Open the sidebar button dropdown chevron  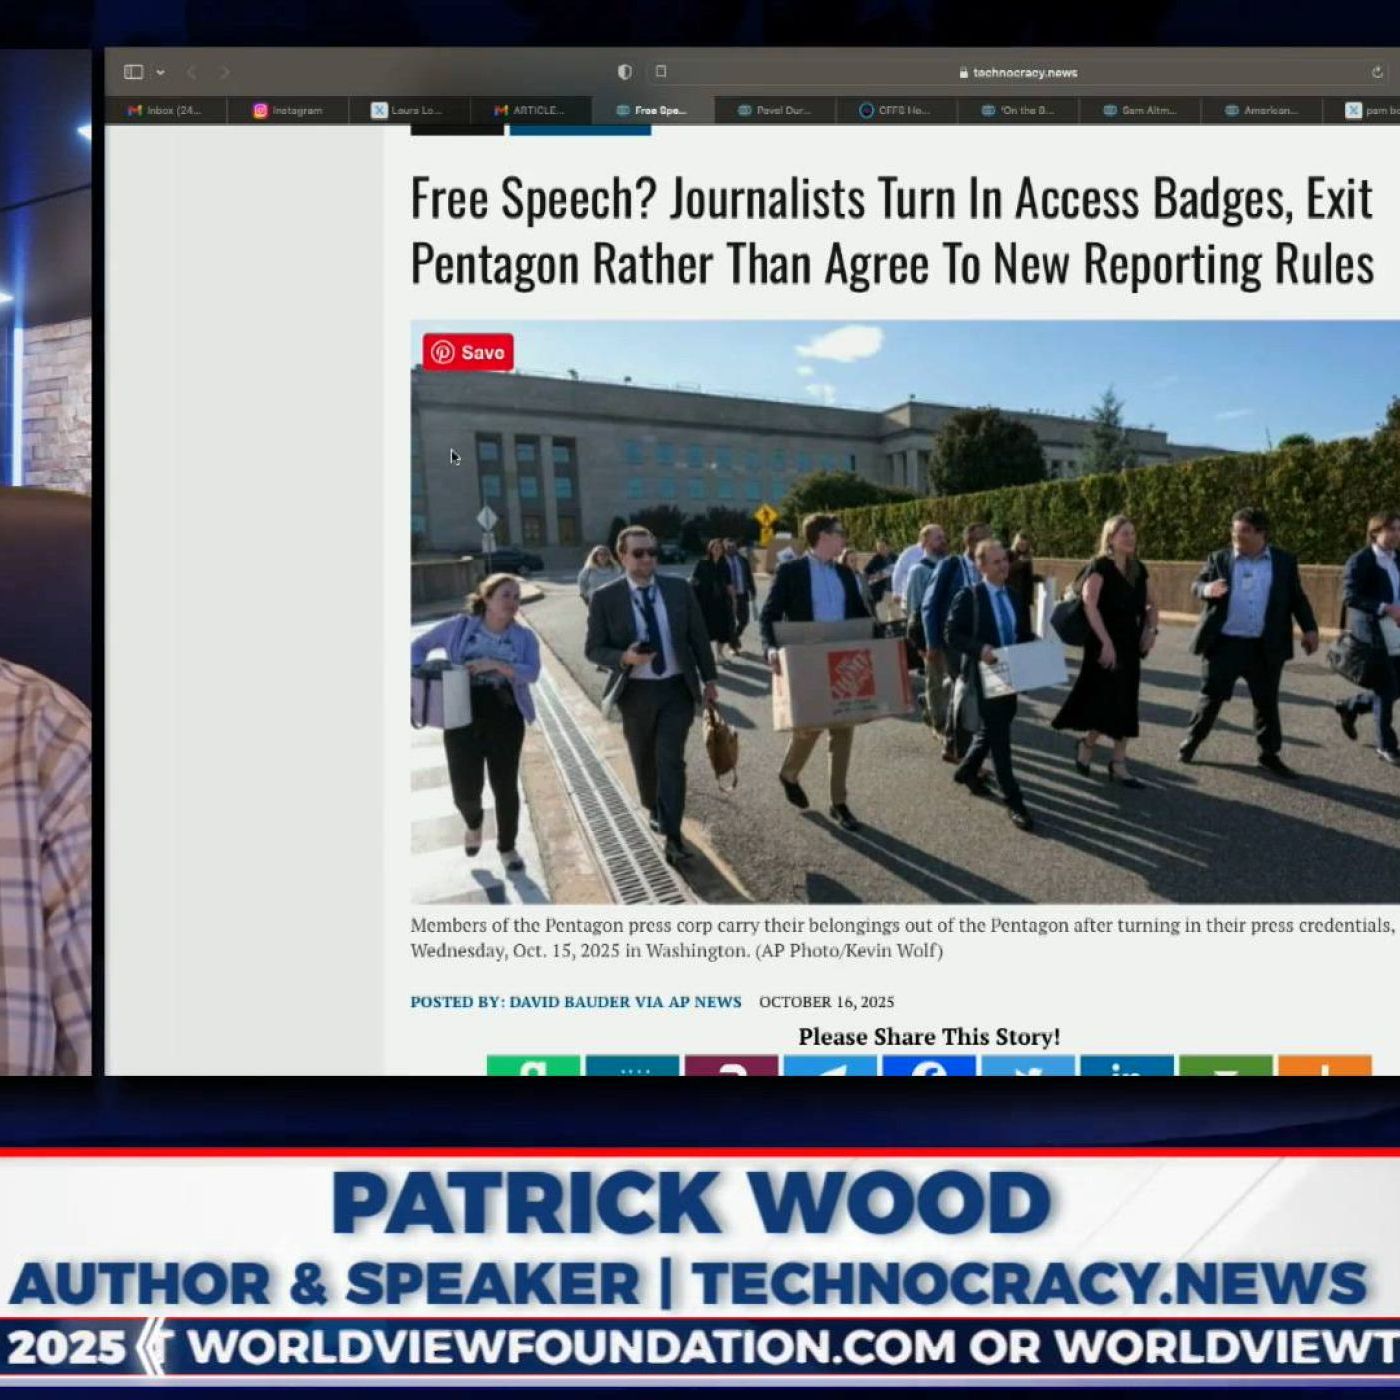tap(160, 72)
